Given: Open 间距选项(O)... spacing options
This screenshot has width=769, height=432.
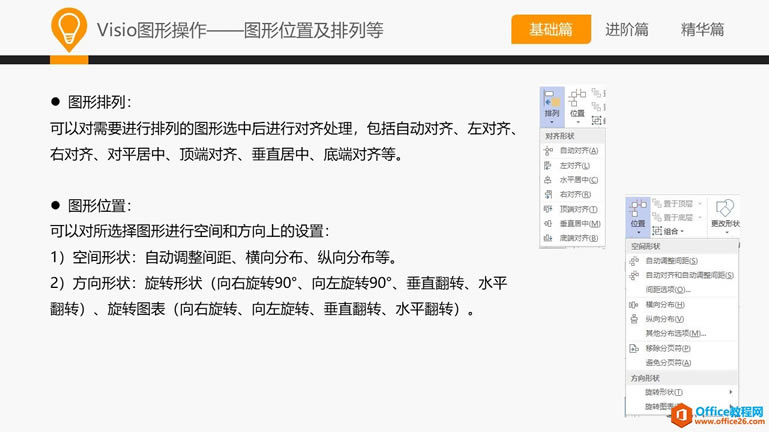Looking at the screenshot, I should [x=682, y=290].
